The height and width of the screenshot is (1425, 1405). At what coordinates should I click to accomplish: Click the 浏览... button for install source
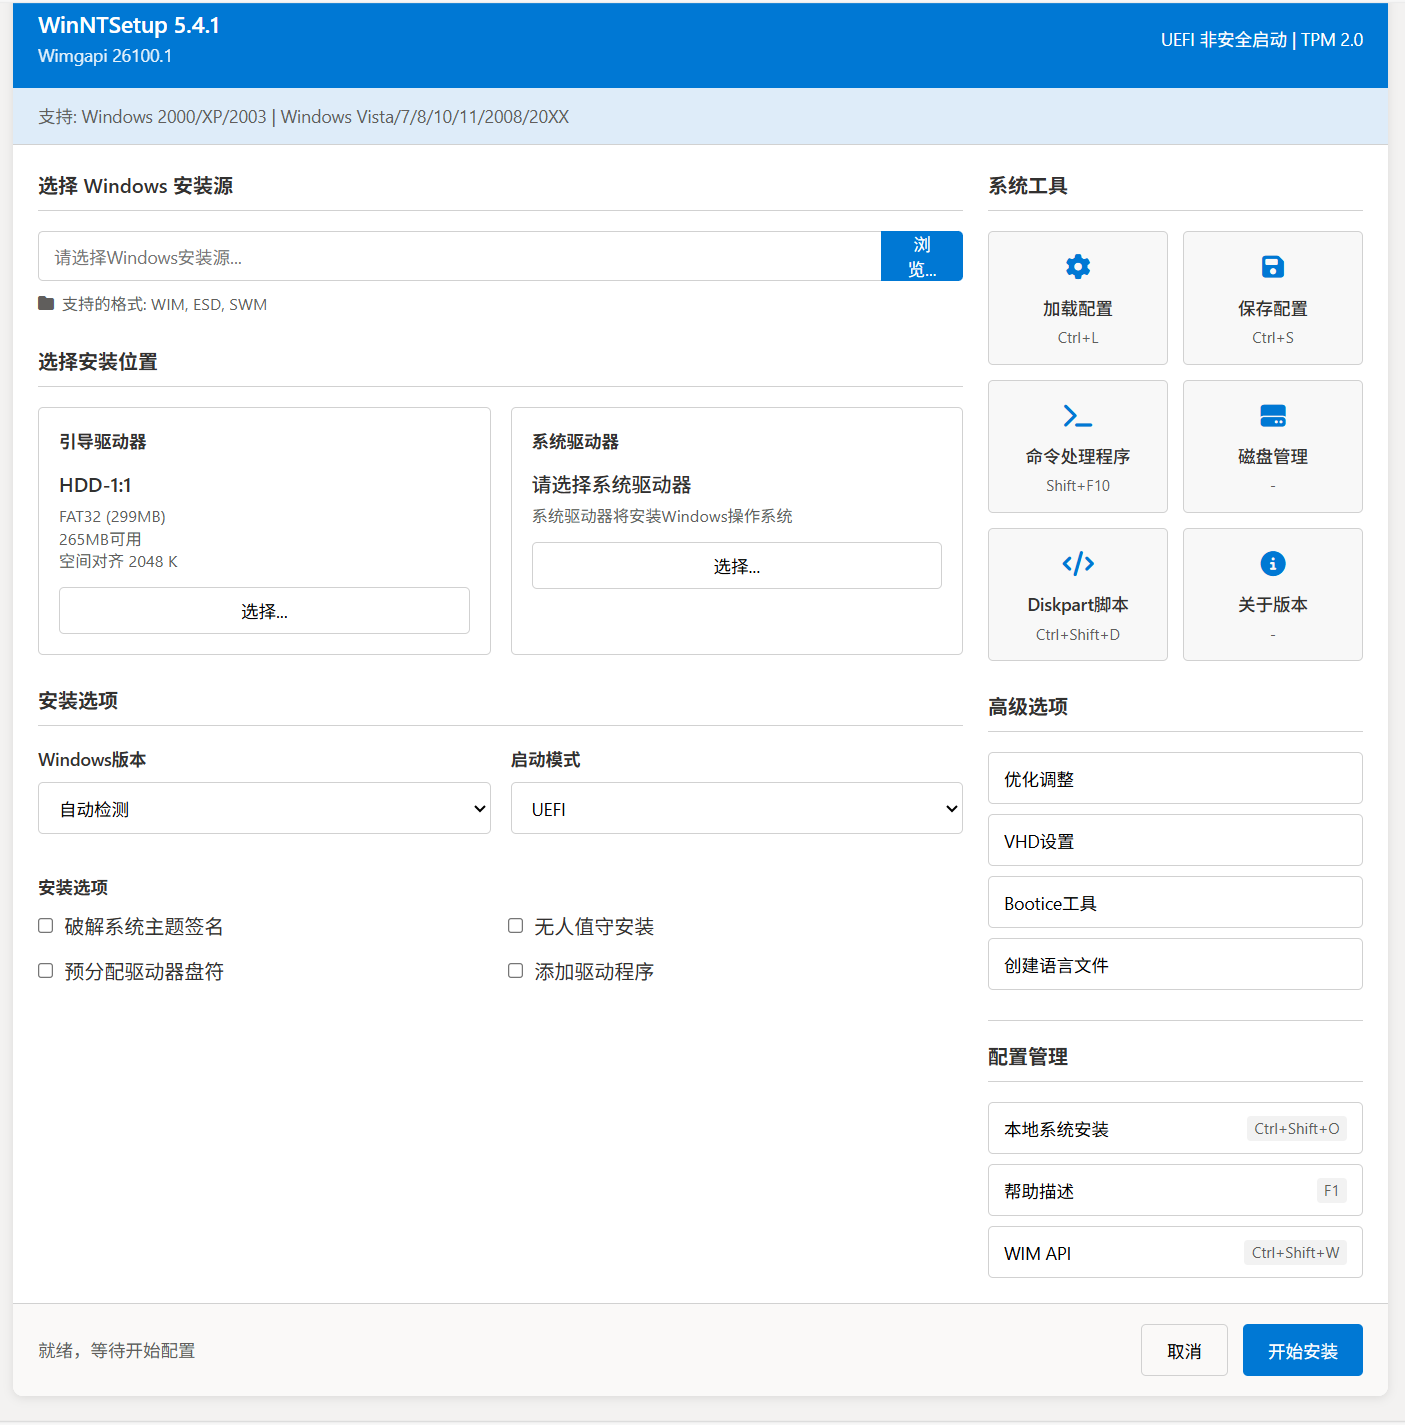[922, 256]
